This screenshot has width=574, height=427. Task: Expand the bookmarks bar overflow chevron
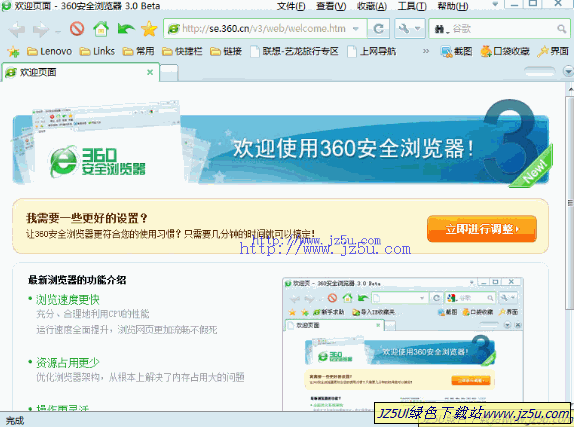pyautogui.click(x=425, y=51)
